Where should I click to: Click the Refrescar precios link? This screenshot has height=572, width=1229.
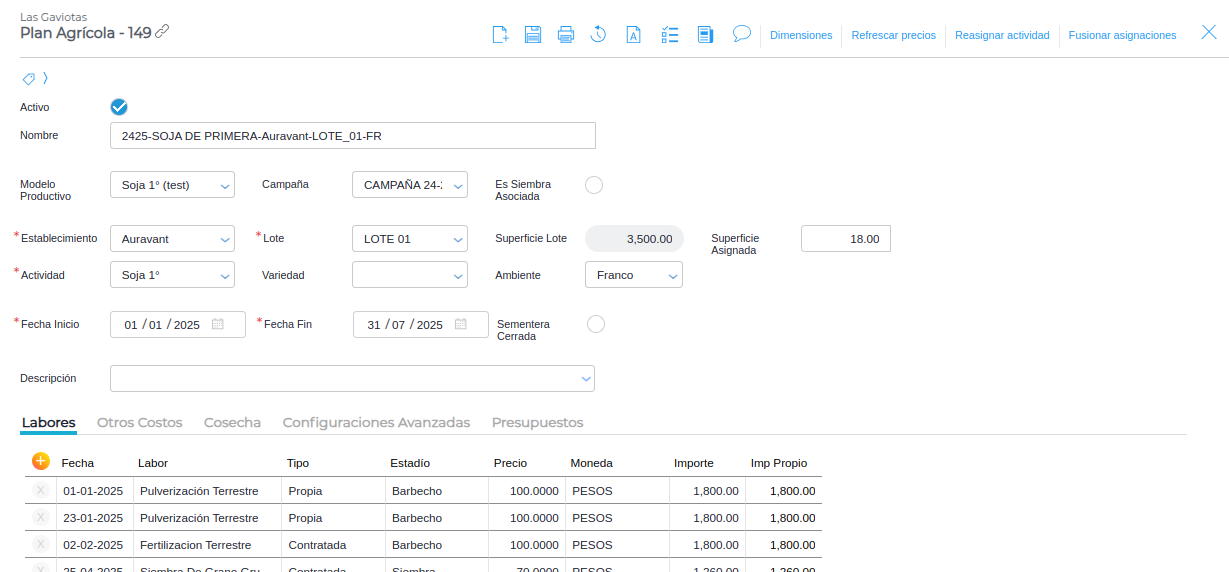pyautogui.click(x=893, y=35)
